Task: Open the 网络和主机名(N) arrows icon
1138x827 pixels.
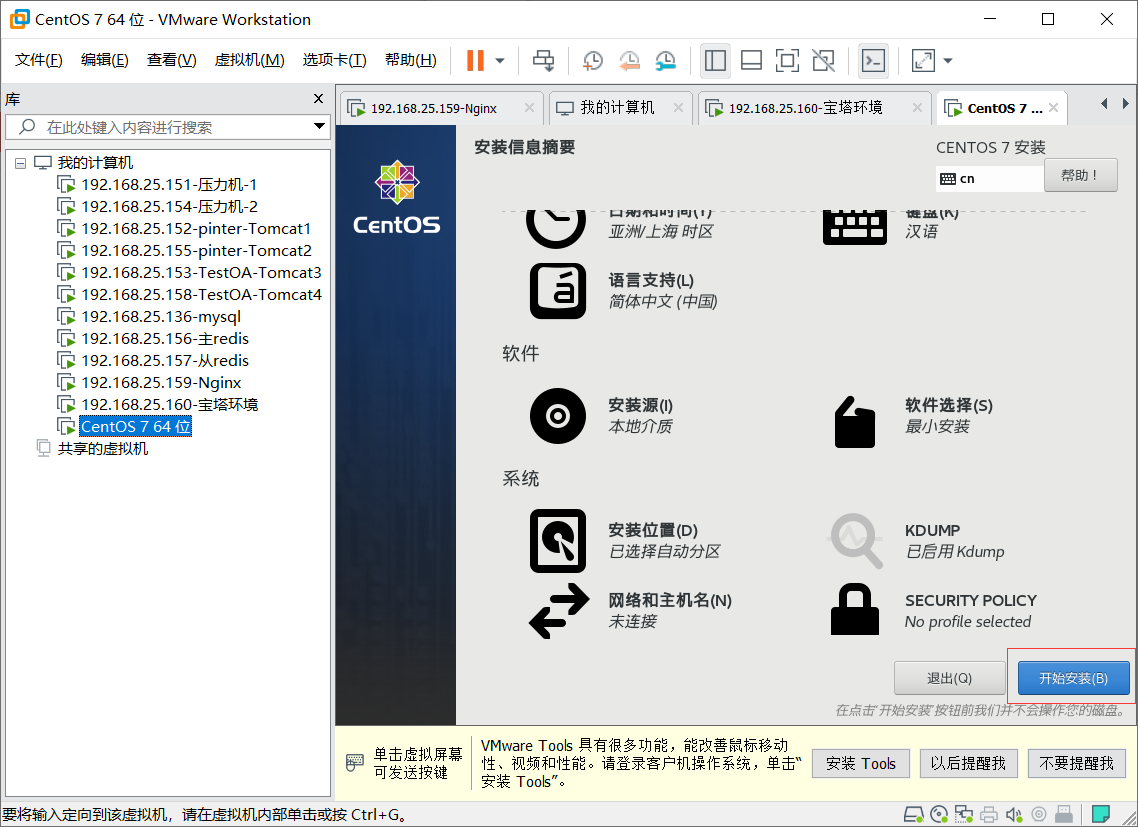Action: pos(559,611)
